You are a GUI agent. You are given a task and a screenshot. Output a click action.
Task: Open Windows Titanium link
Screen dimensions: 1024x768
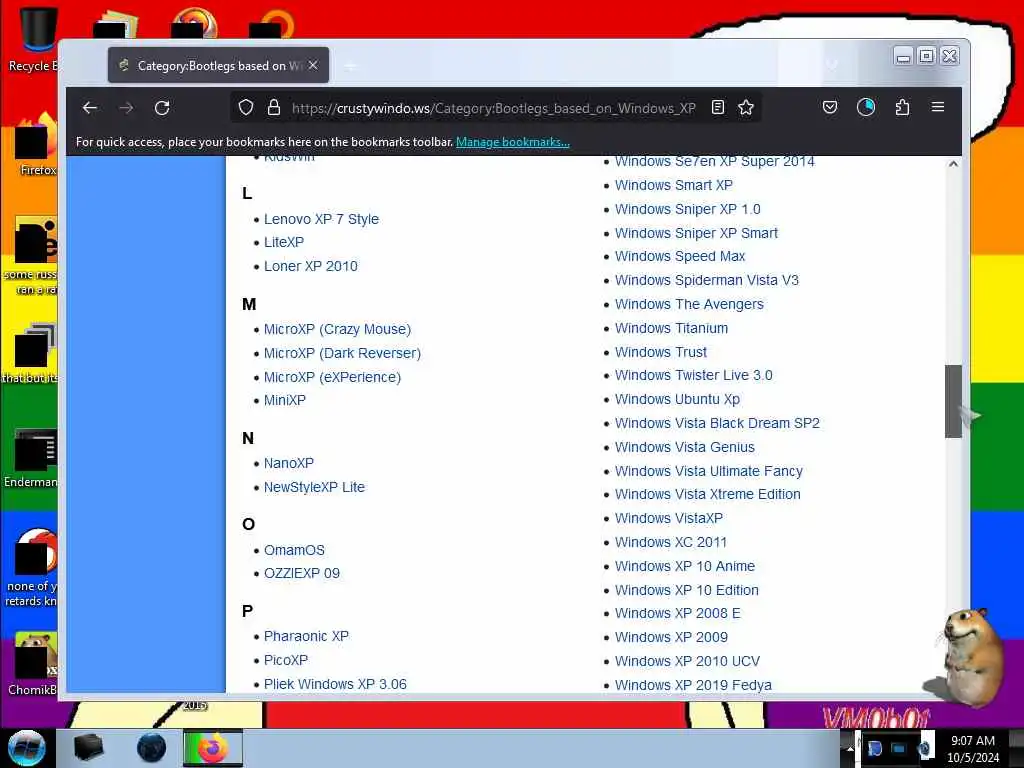click(671, 328)
